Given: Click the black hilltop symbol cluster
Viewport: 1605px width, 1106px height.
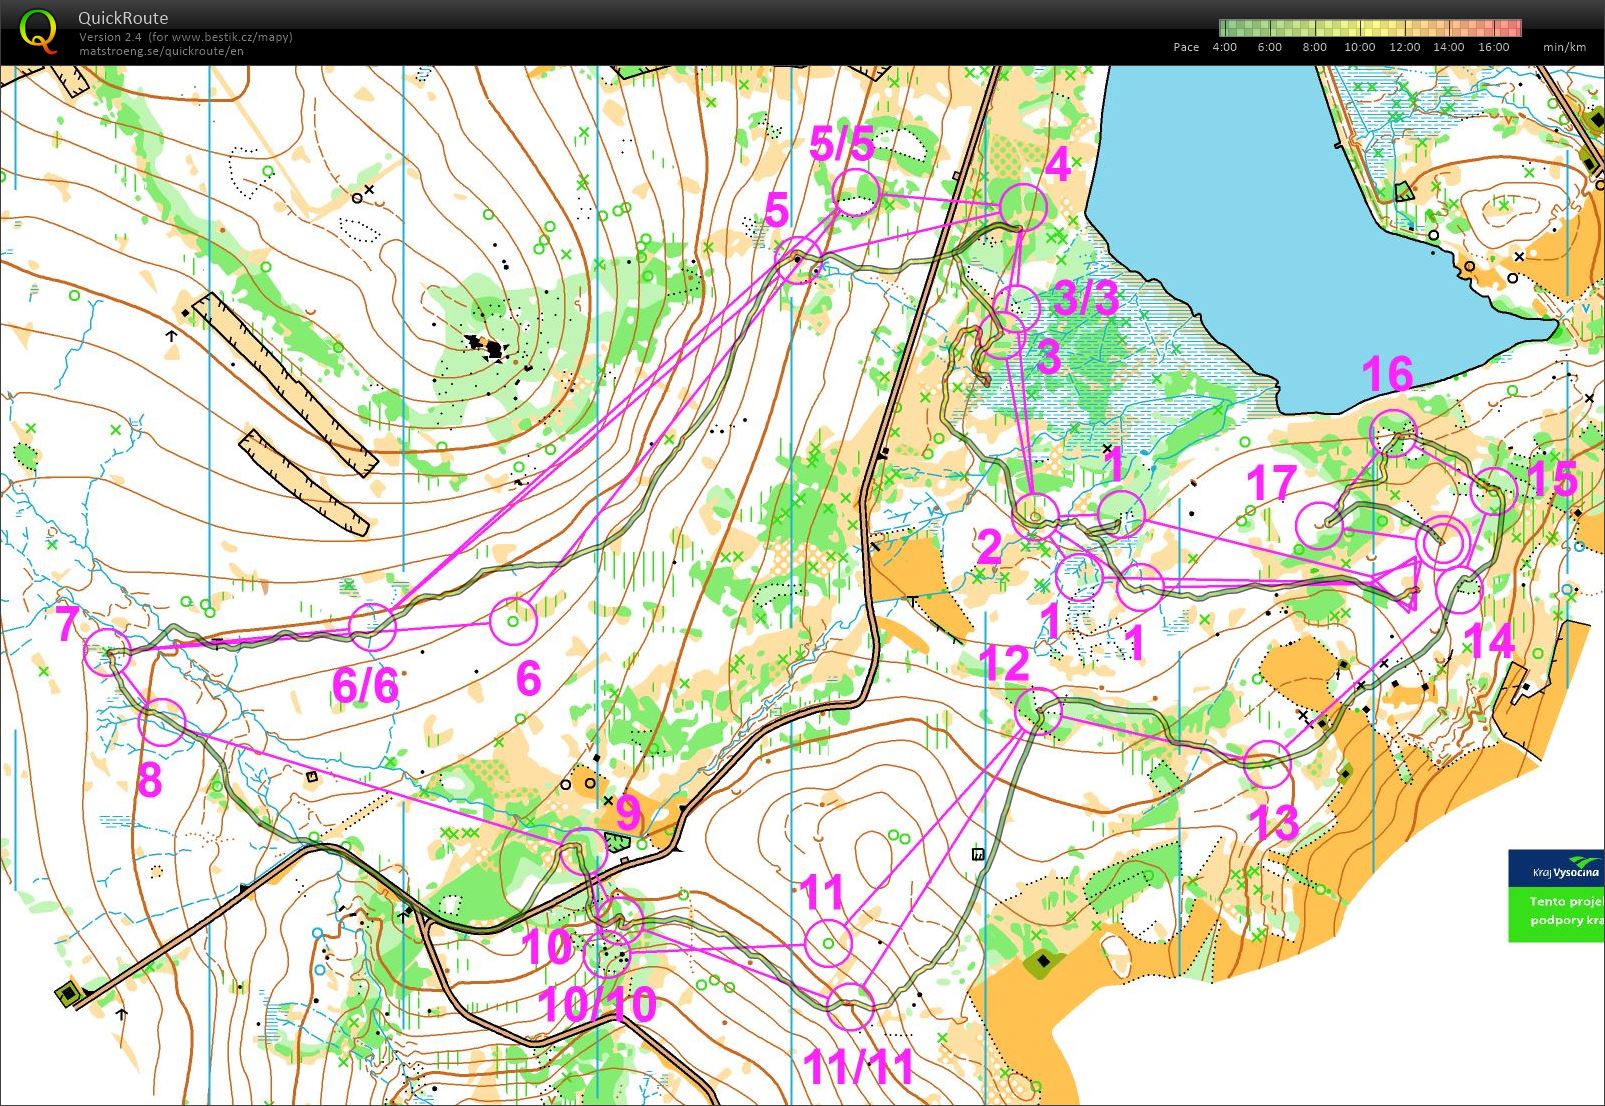Looking at the screenshot, I should 491,348.
